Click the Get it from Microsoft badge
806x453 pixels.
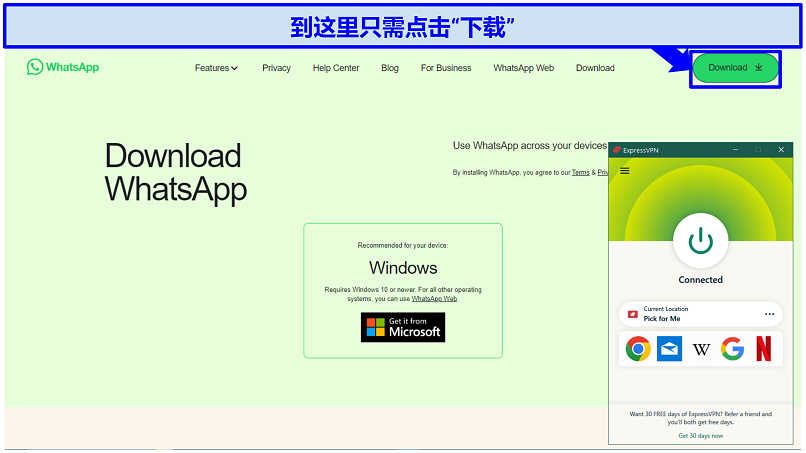[403, 327]
